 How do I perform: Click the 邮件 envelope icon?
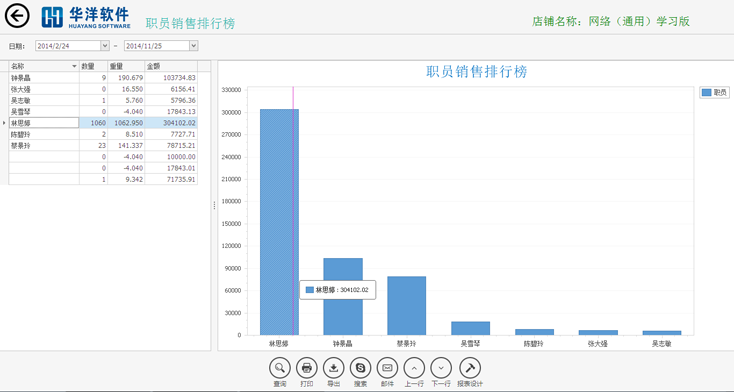(387, 368)
